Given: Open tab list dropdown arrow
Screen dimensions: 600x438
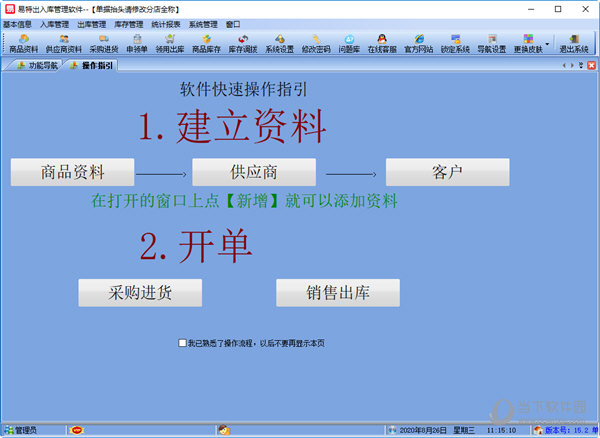Looking at the screenshot, I should coord(581,65).
